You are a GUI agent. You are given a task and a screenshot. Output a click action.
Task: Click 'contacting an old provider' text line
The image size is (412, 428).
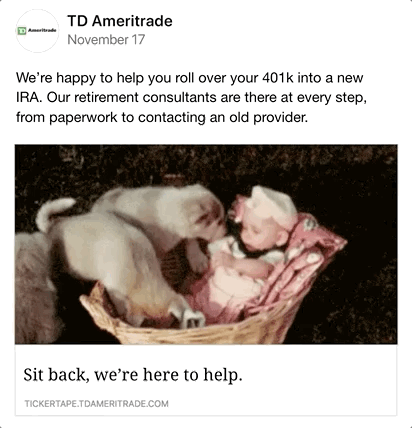click(x=223, y=117)
